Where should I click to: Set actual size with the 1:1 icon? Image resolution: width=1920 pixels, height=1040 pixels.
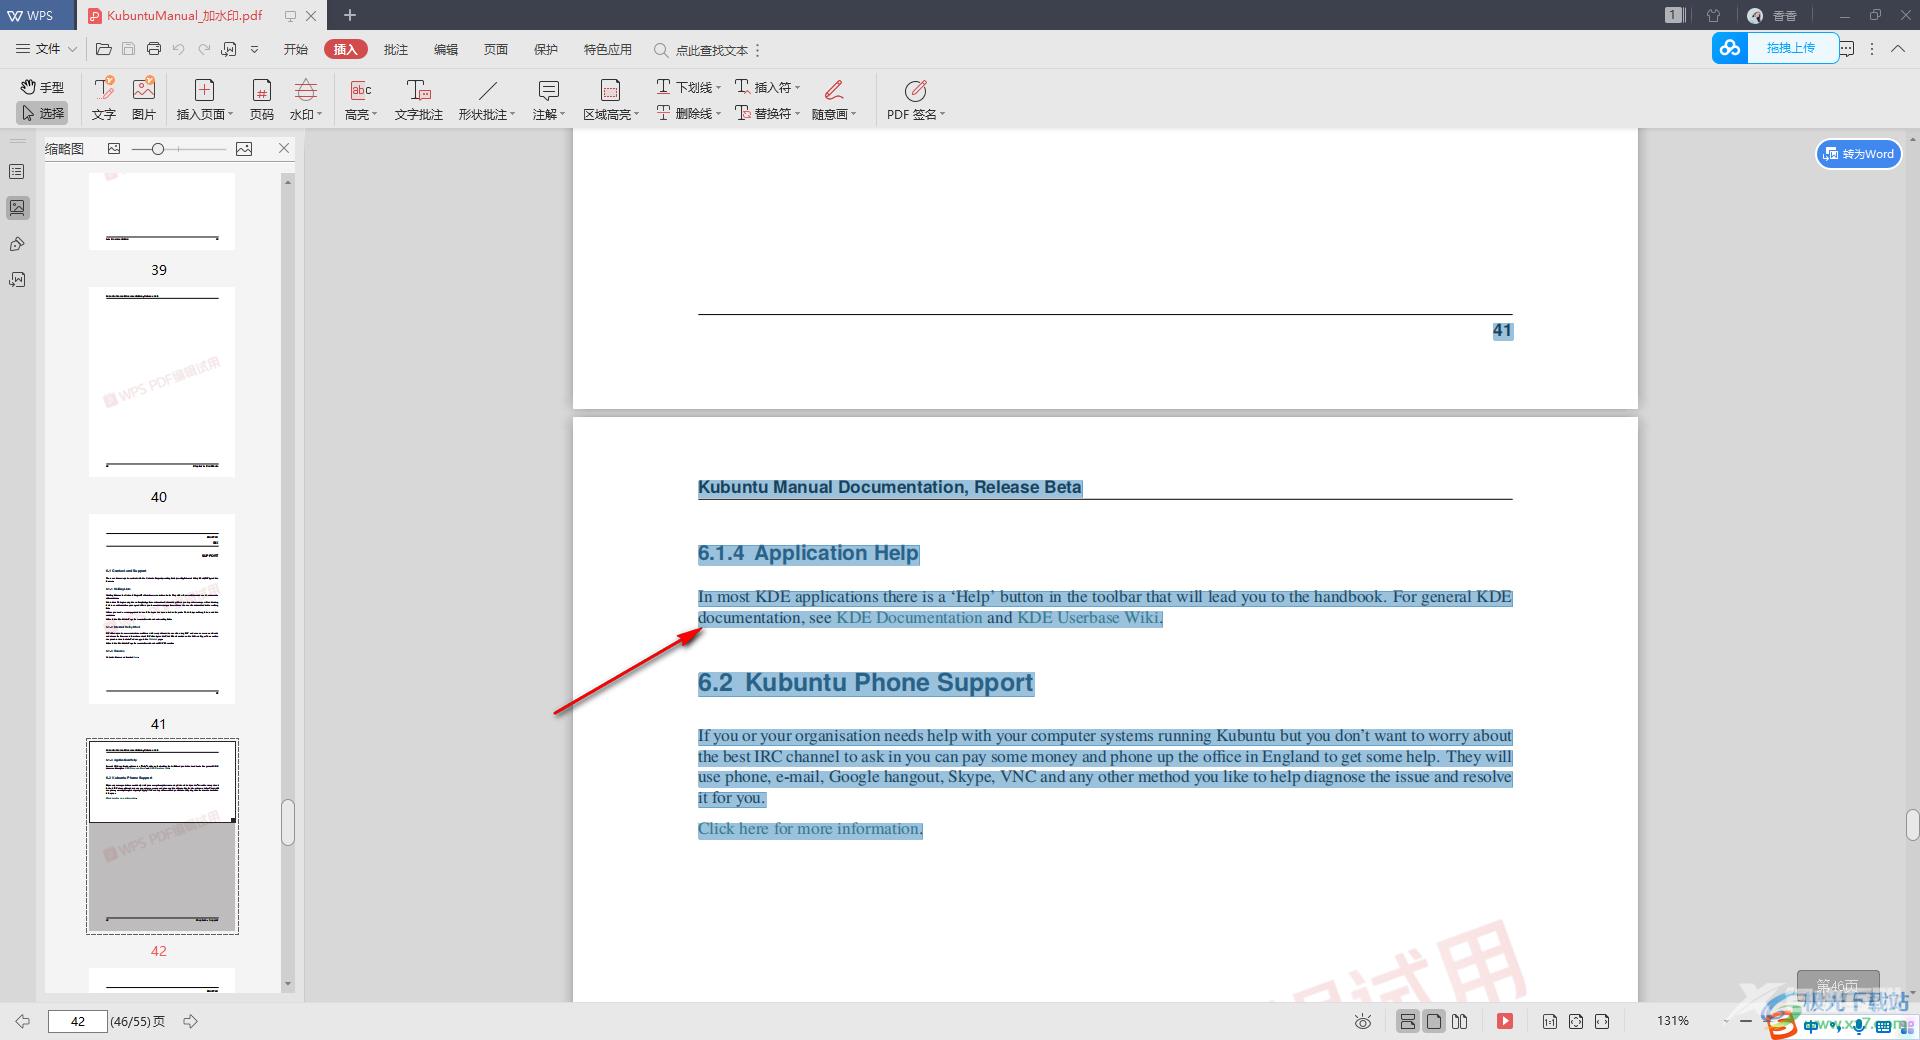tap(1549, 1021)
